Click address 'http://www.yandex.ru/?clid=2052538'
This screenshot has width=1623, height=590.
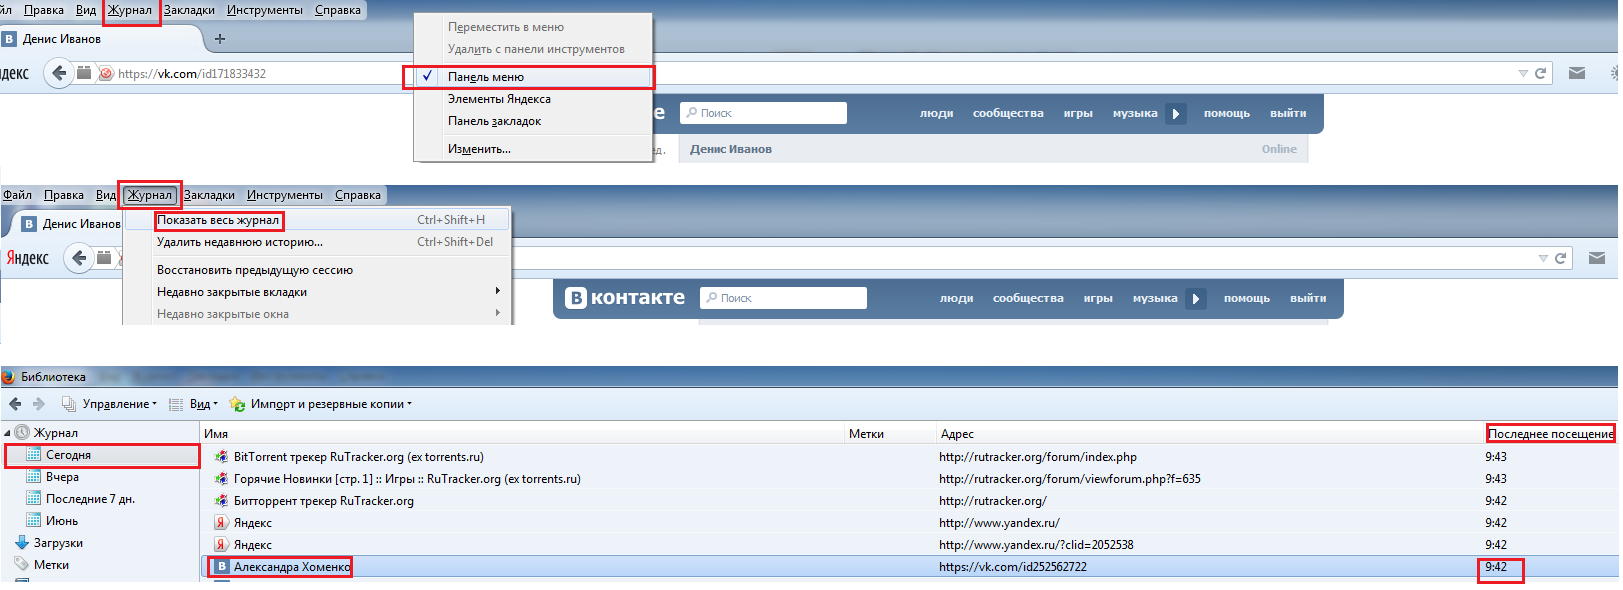pos(1036,545)
